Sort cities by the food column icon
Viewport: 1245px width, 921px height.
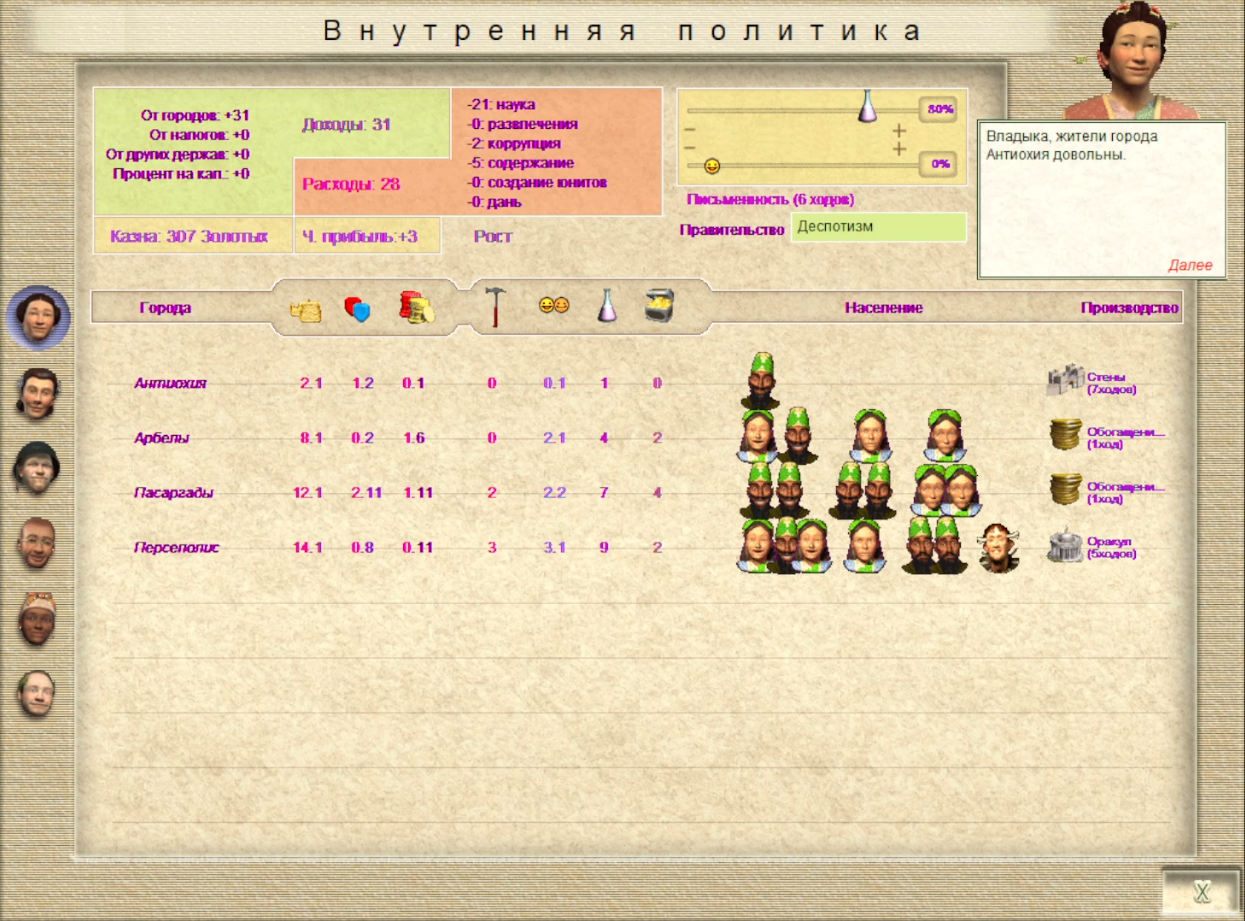[x=306, y=309]
